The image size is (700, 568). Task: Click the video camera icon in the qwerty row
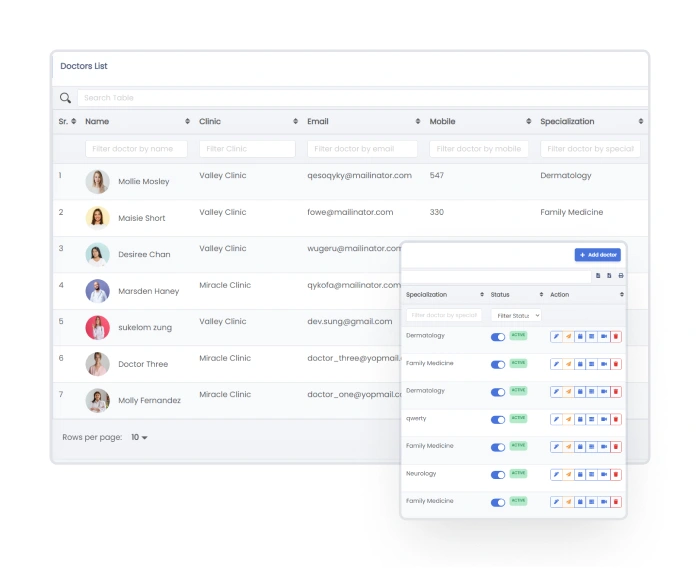click(x=604, y=419)
